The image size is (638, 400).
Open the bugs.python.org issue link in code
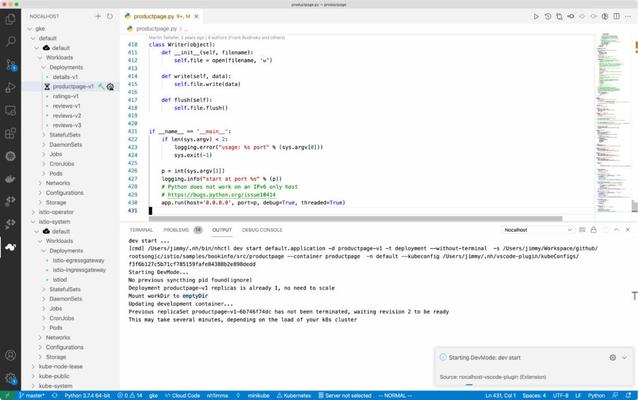pyautogui.click(x=221, y=195)
